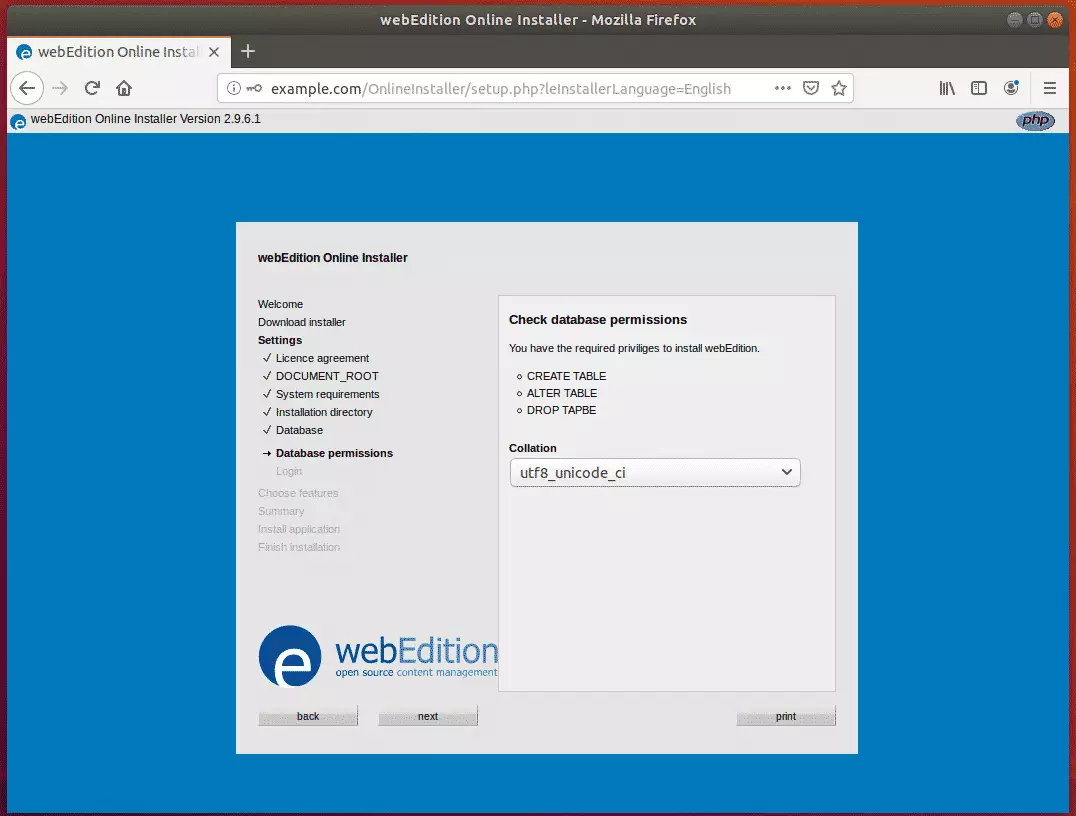Viewport: 1076px width, 816px height.
Task: Select the Database permissions step
Action: click(334, 453)
